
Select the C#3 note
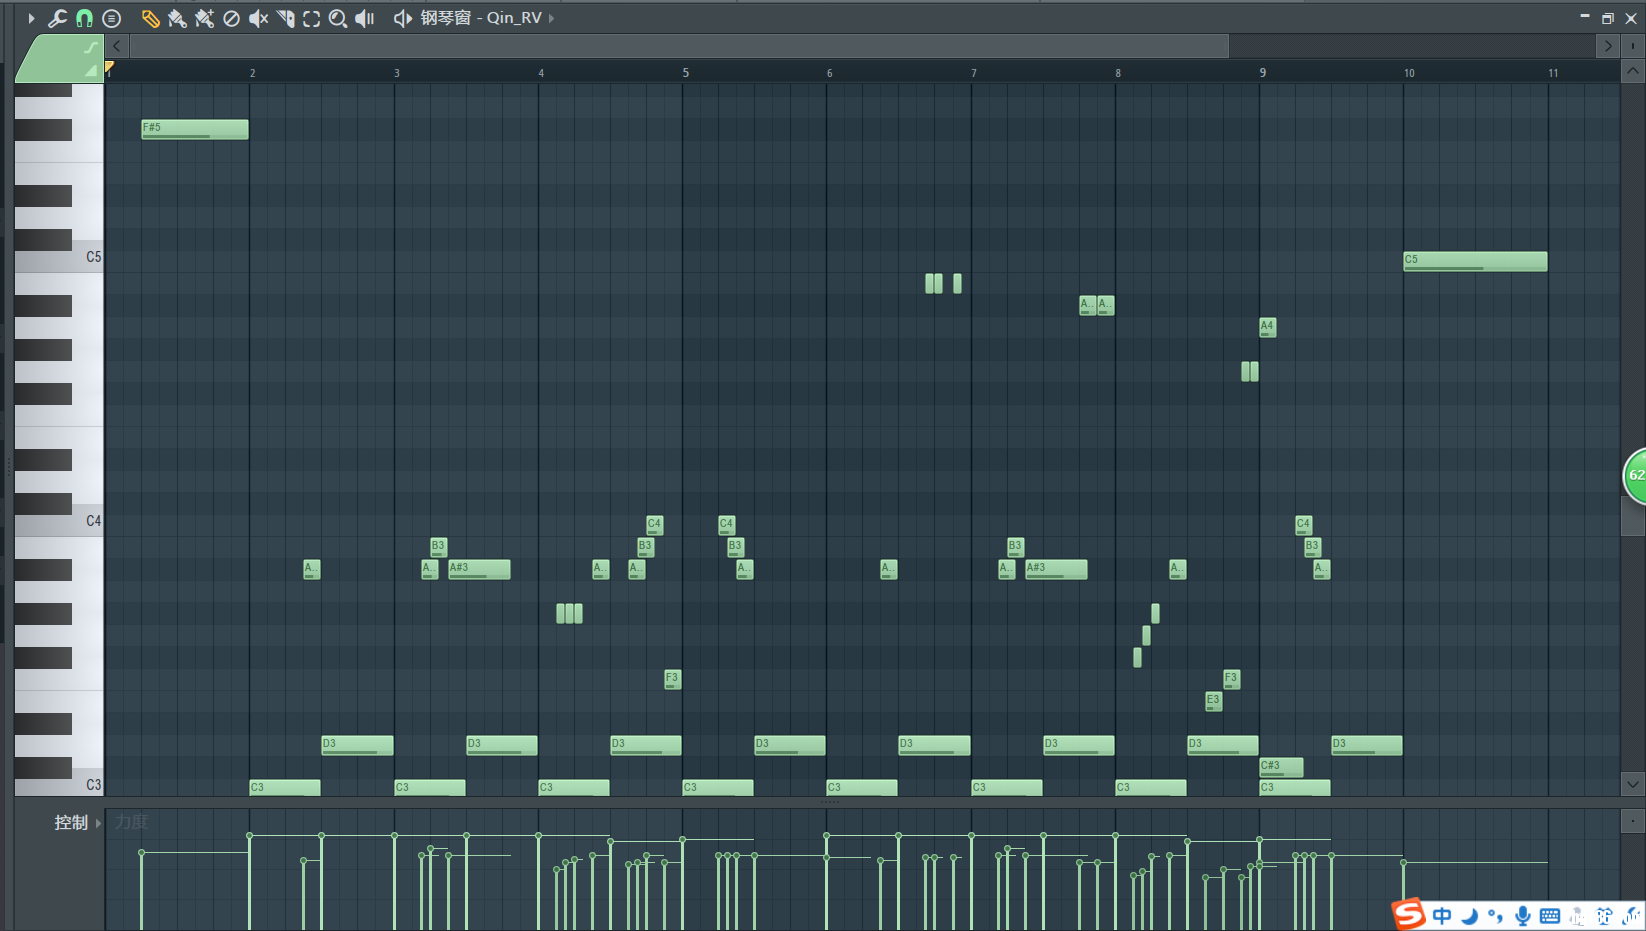[x=1281, y=767]
